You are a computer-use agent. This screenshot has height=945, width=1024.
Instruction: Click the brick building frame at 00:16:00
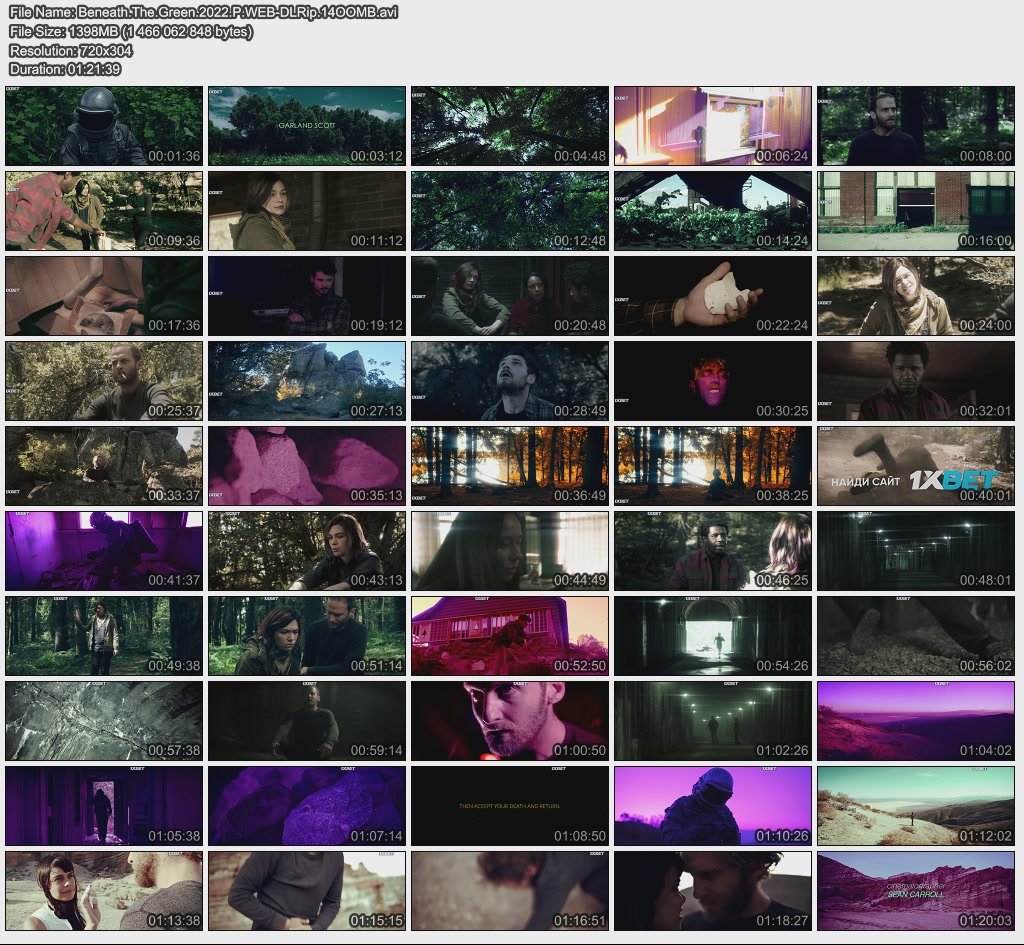point(916,211)
